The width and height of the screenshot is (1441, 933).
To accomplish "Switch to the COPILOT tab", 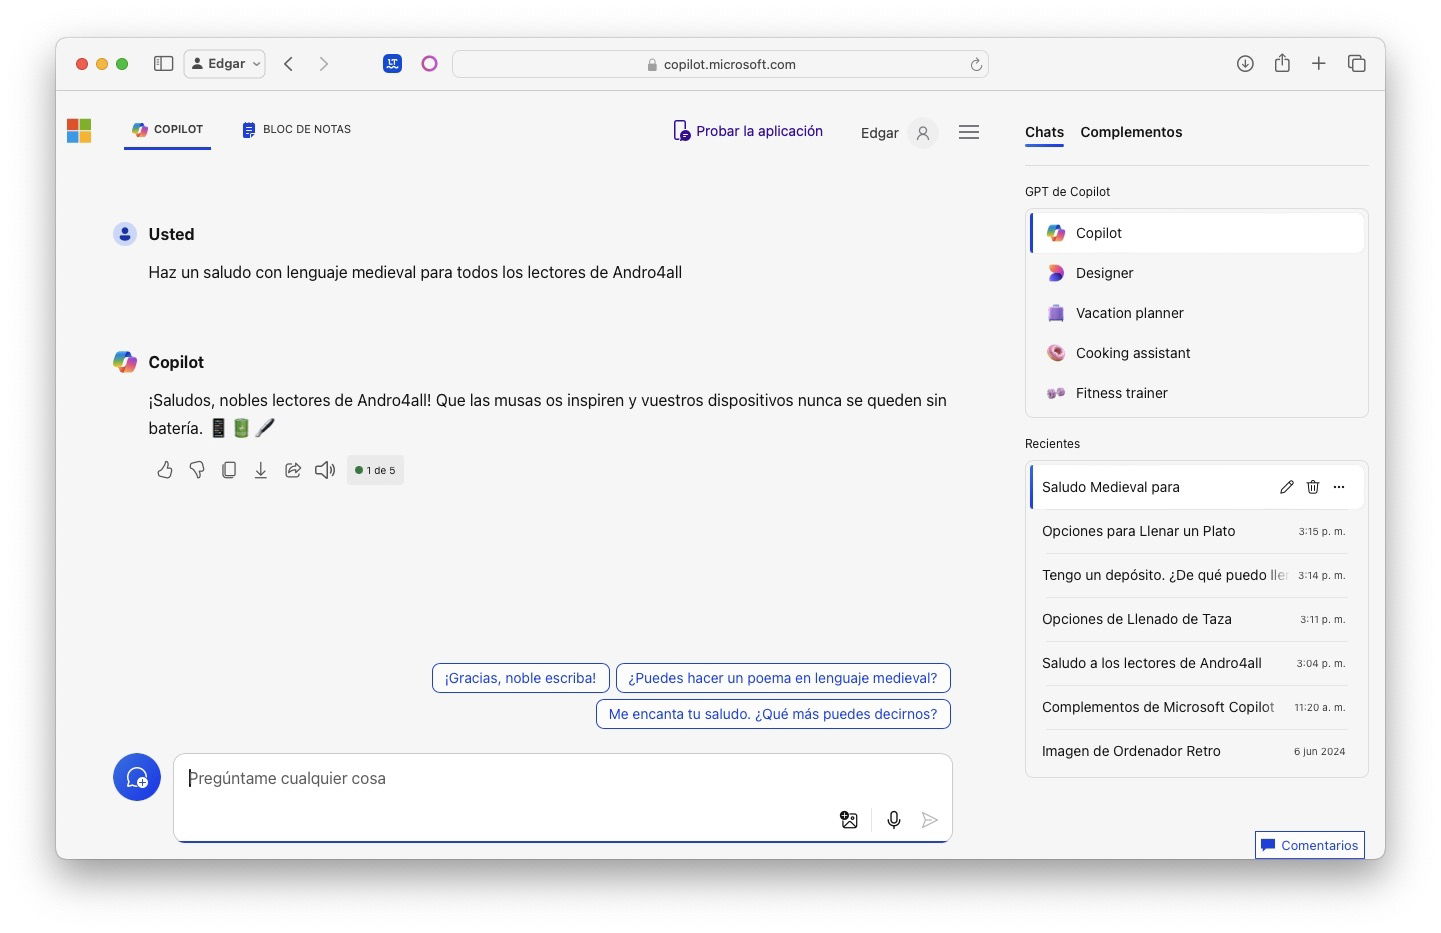I will 167,130.
